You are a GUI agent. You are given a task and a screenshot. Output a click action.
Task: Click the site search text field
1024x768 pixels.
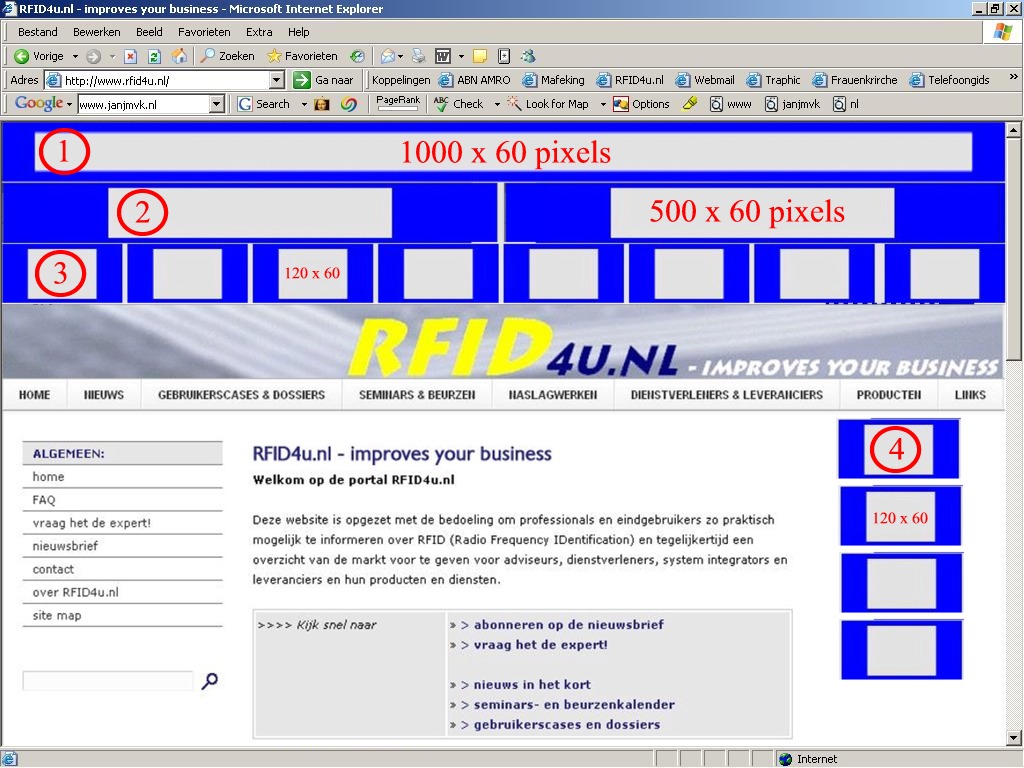click(108, 680)
